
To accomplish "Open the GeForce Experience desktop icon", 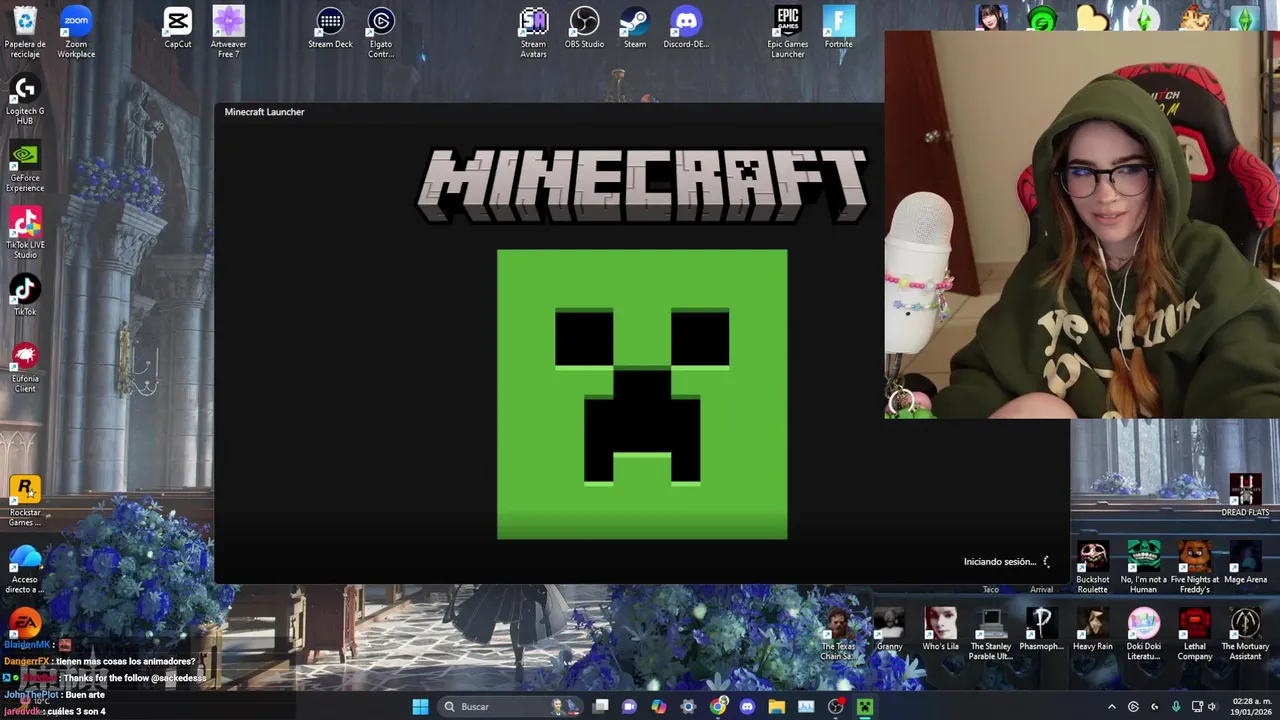I will (25, 165).
